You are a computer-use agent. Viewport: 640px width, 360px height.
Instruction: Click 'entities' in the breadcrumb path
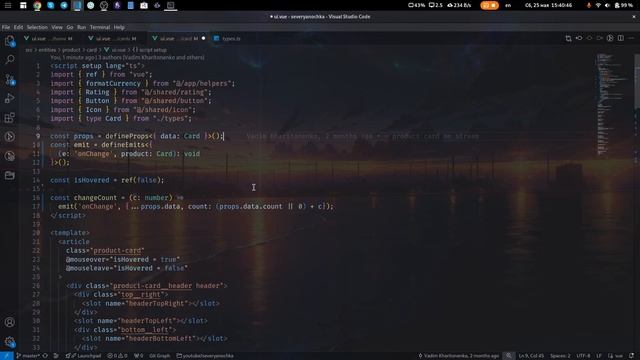(47, 50)
